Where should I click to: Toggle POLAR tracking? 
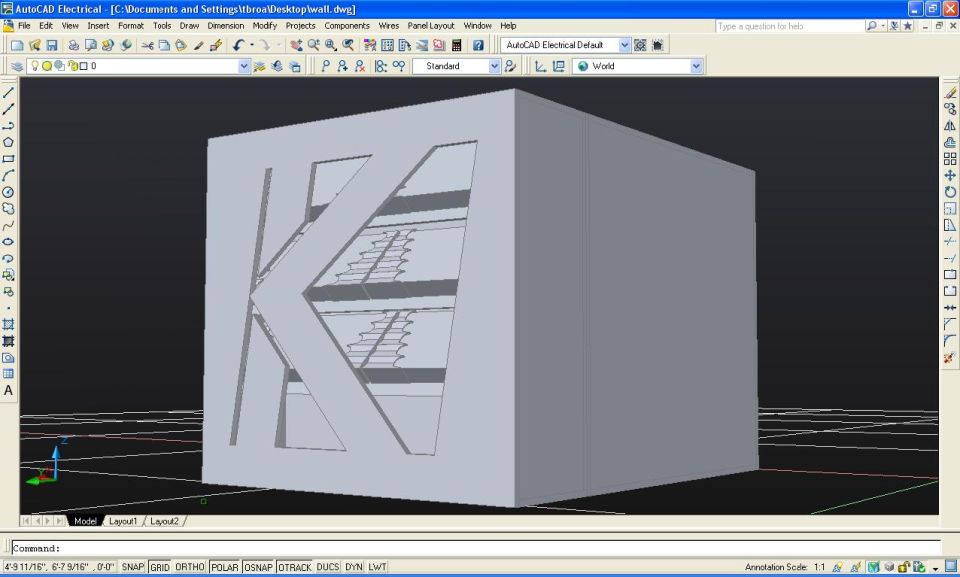[225, 567]
